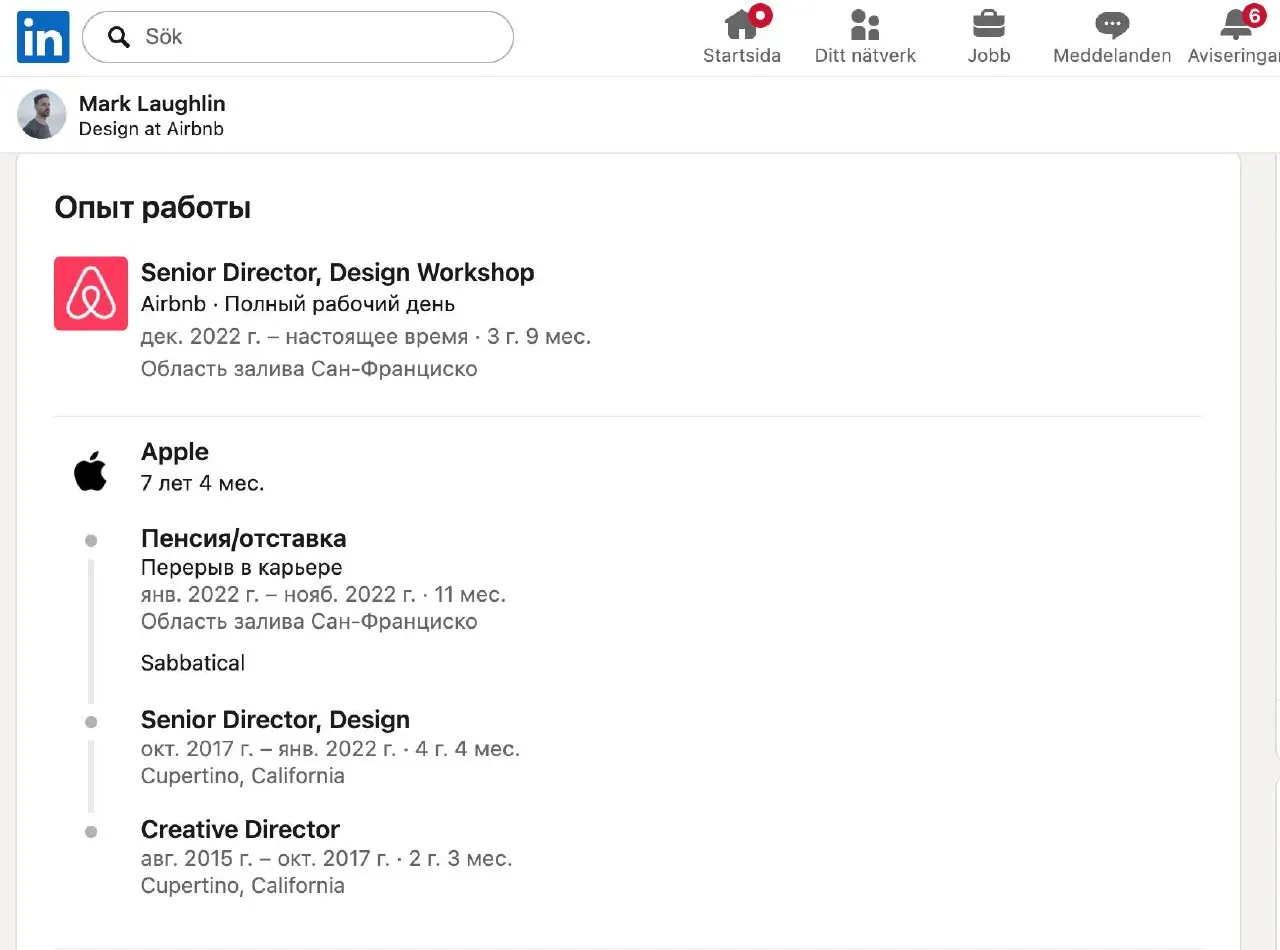1280x950 pixels.
Task: Select the Опыт работы section heading
Action: [x=153, y=208]
